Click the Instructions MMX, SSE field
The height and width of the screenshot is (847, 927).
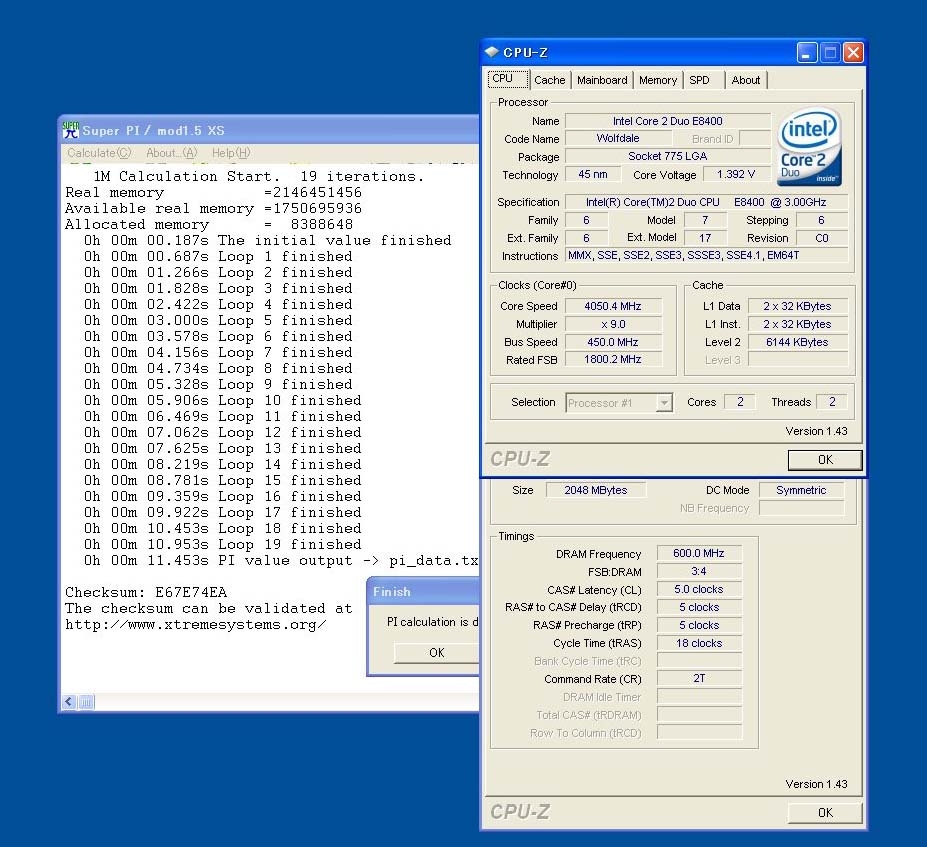coord(706,255)
